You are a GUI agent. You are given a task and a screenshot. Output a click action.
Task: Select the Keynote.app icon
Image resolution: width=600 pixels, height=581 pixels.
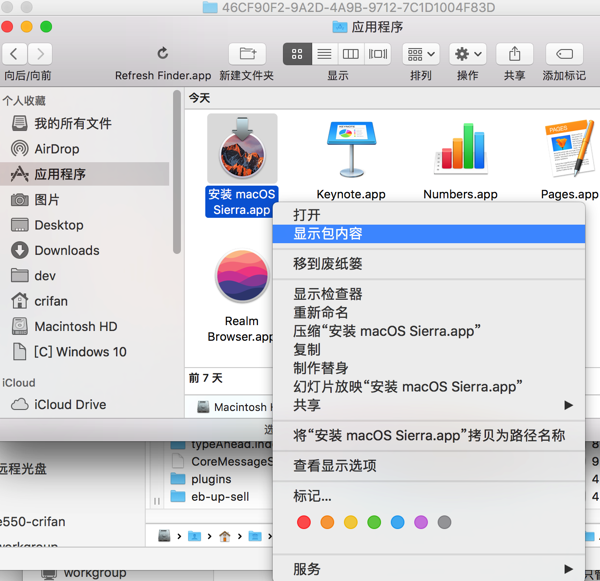351,149
